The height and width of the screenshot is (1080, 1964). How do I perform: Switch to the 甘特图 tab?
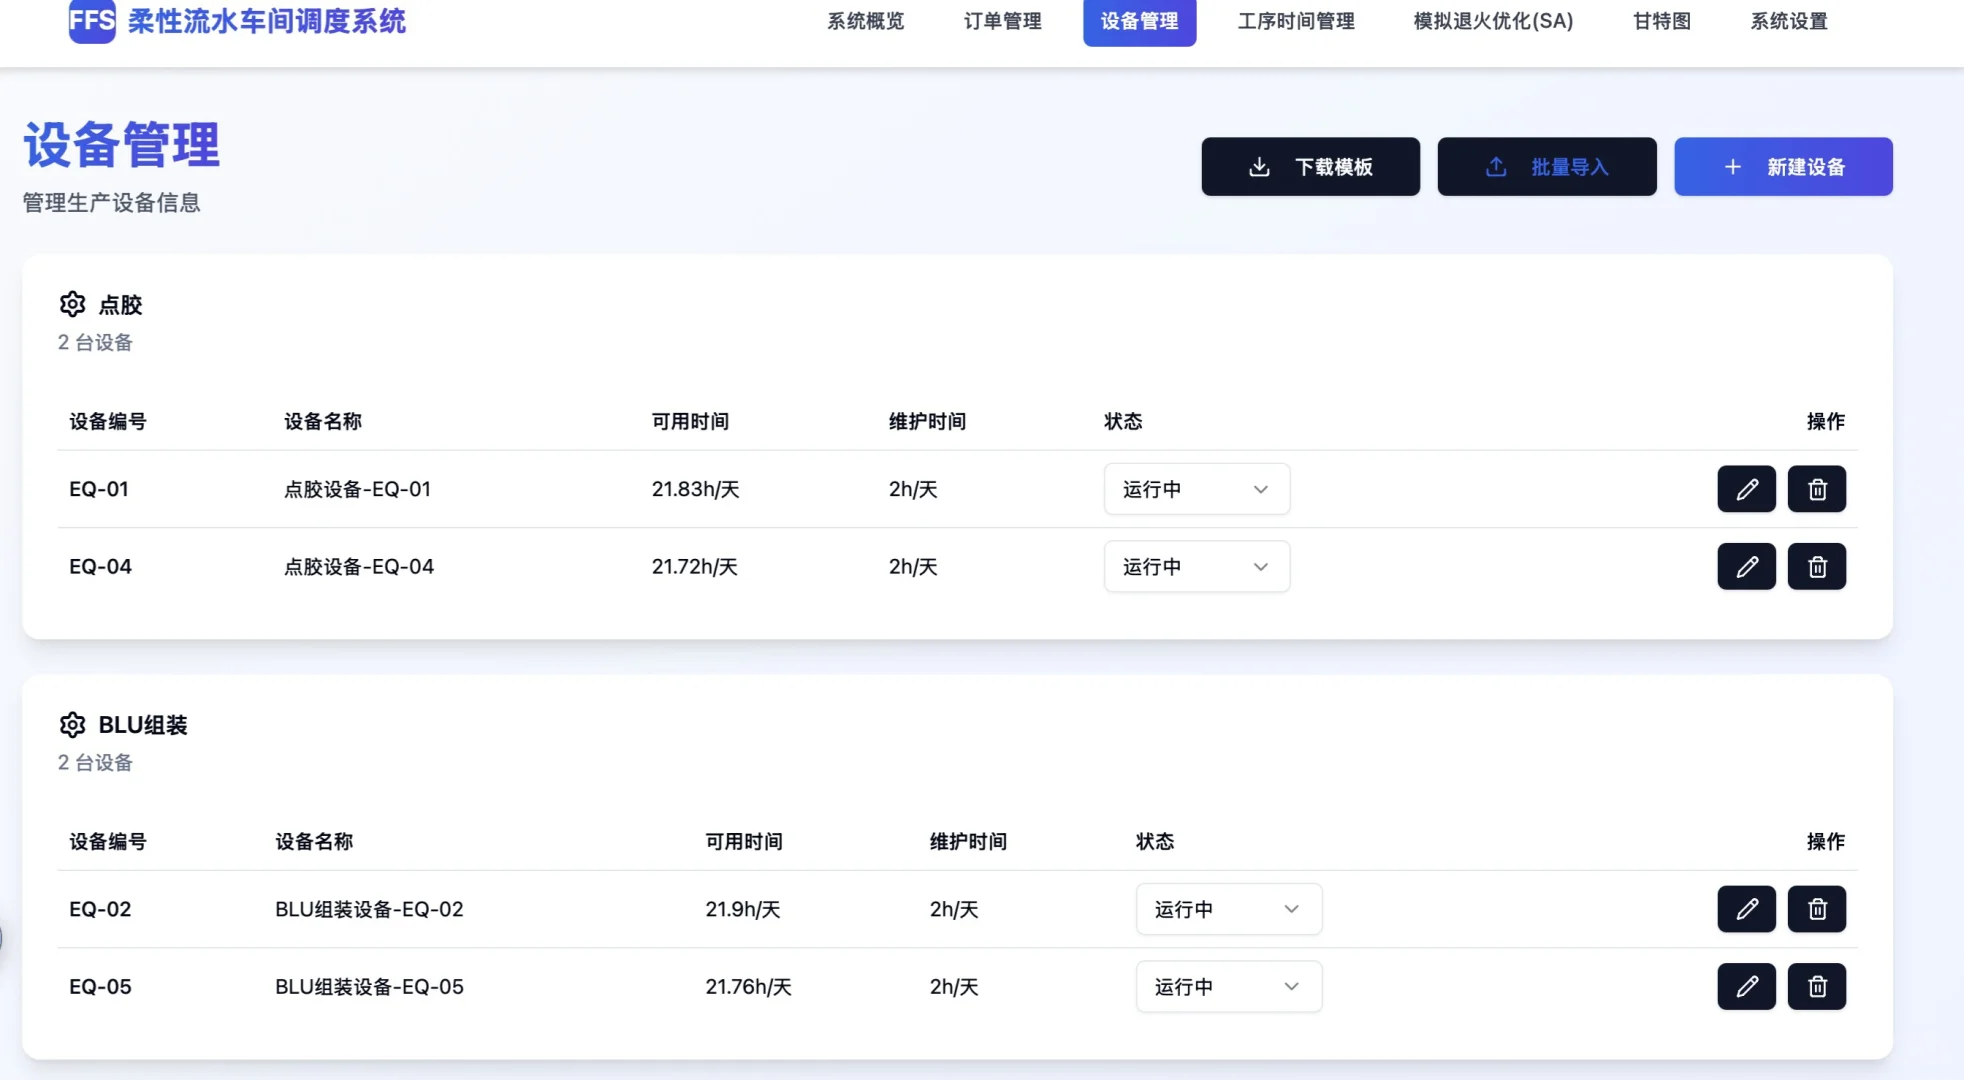pyautogui.click(x=1659, y=22)
